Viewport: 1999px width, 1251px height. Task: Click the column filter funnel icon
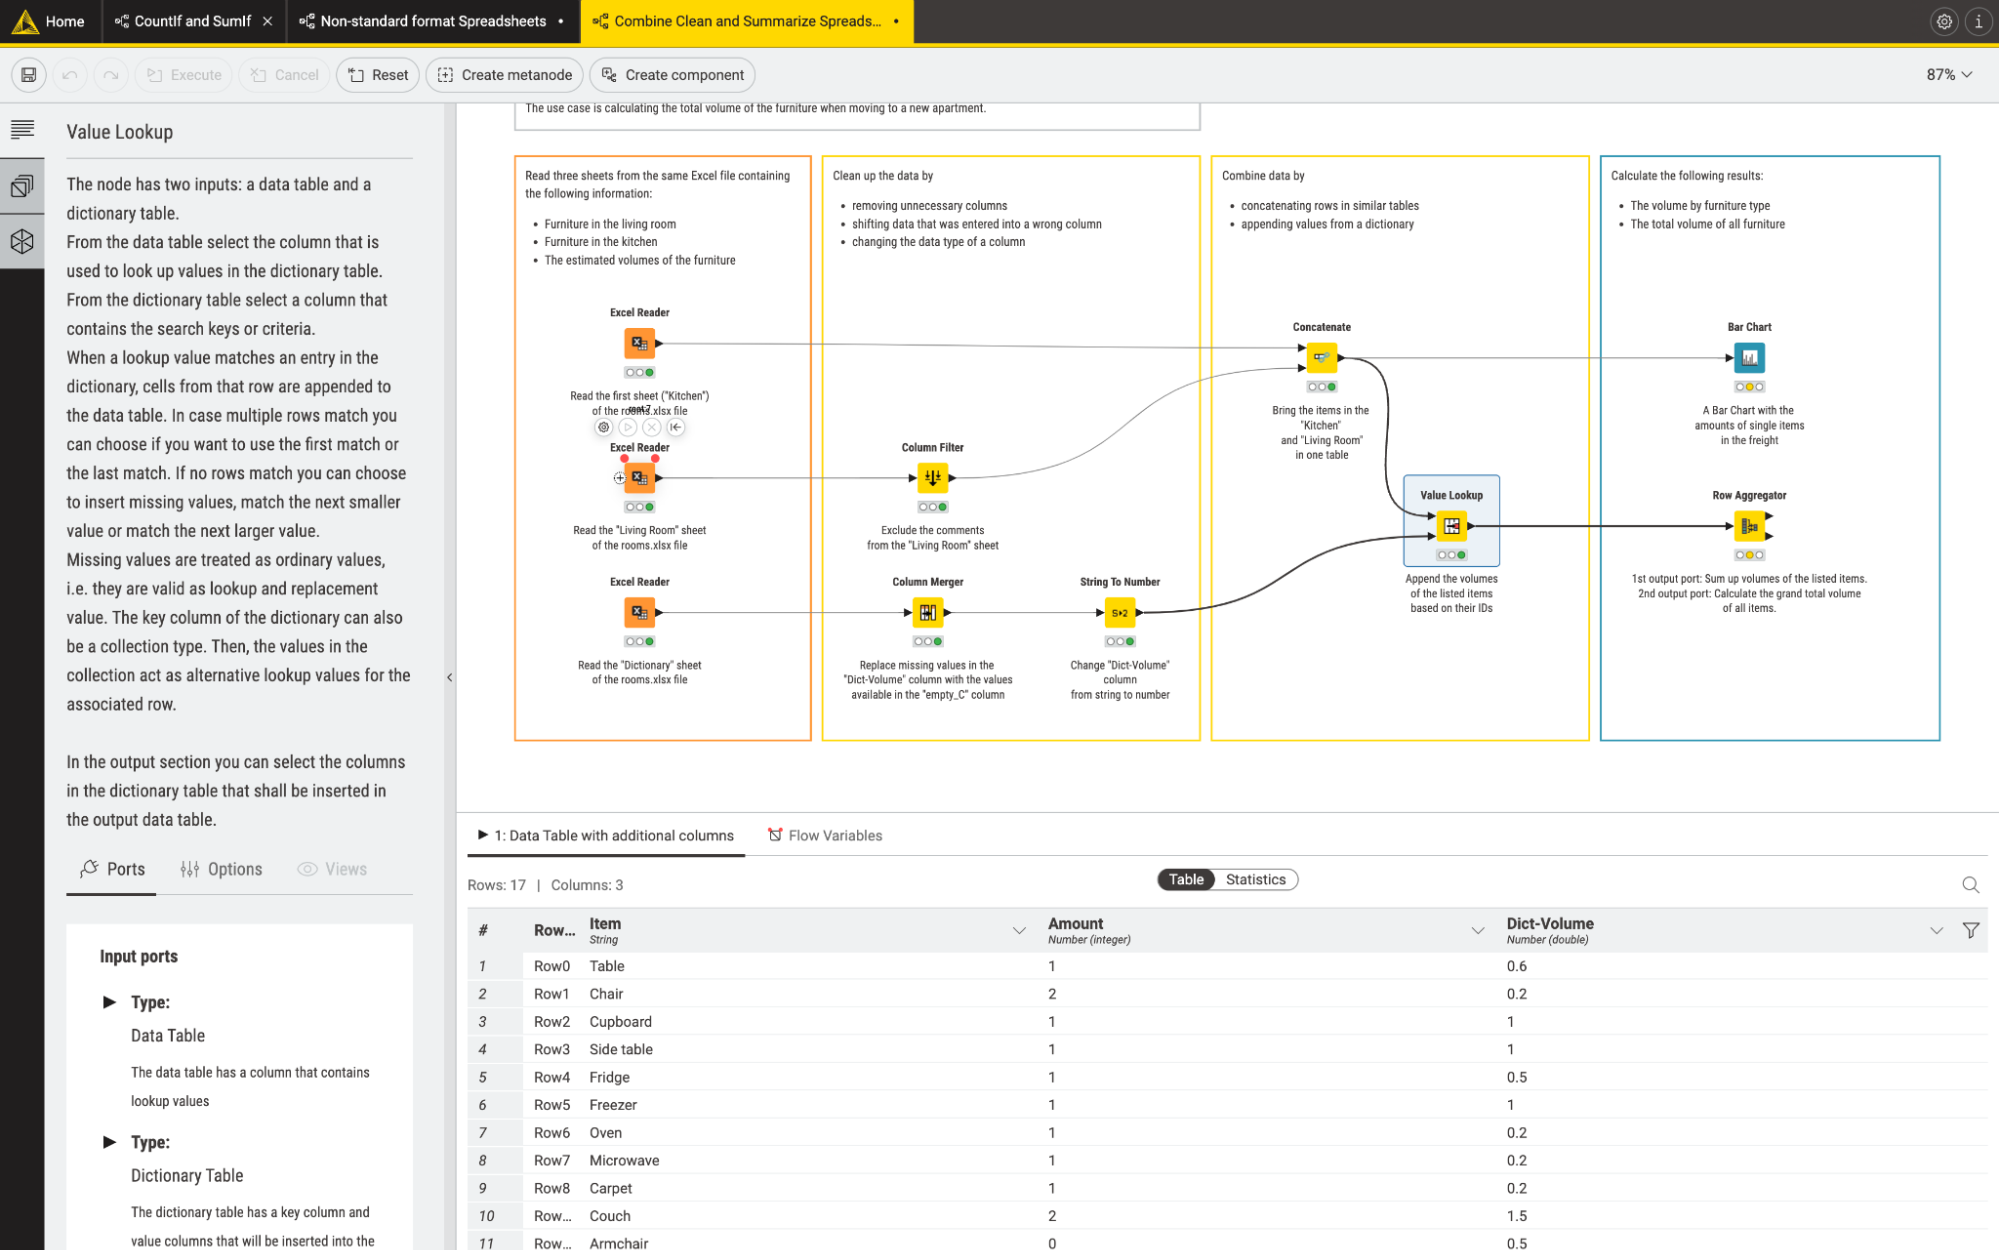pyautogui.click(x=1970, y=930)
